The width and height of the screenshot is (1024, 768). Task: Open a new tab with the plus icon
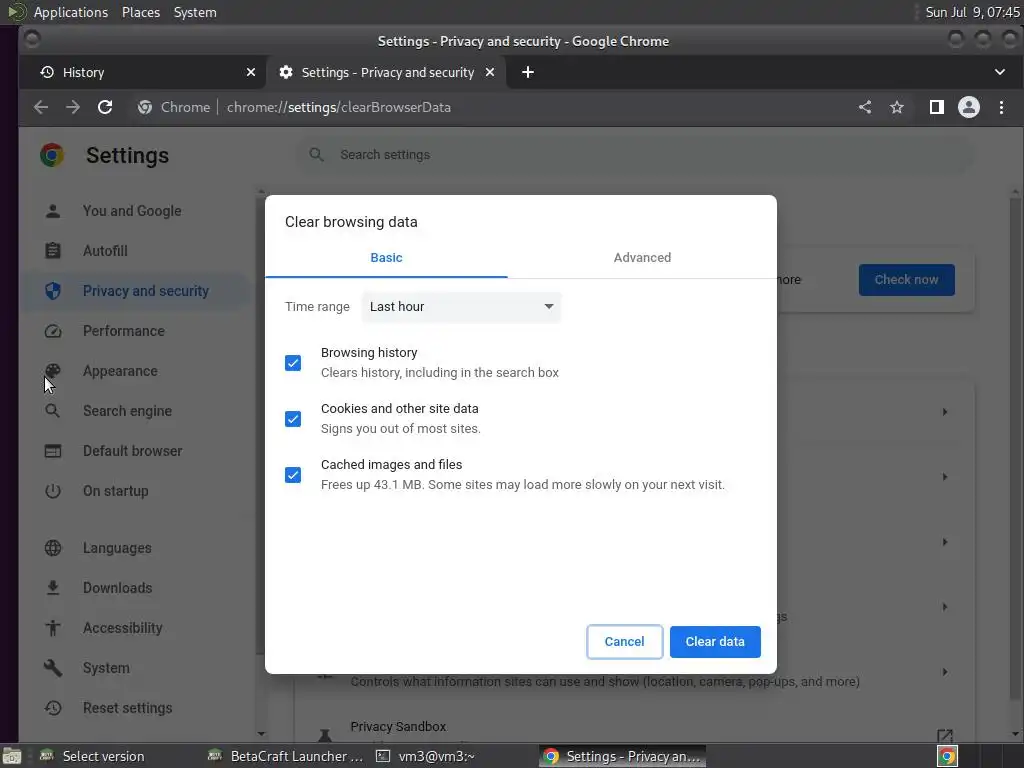[528, 72]
